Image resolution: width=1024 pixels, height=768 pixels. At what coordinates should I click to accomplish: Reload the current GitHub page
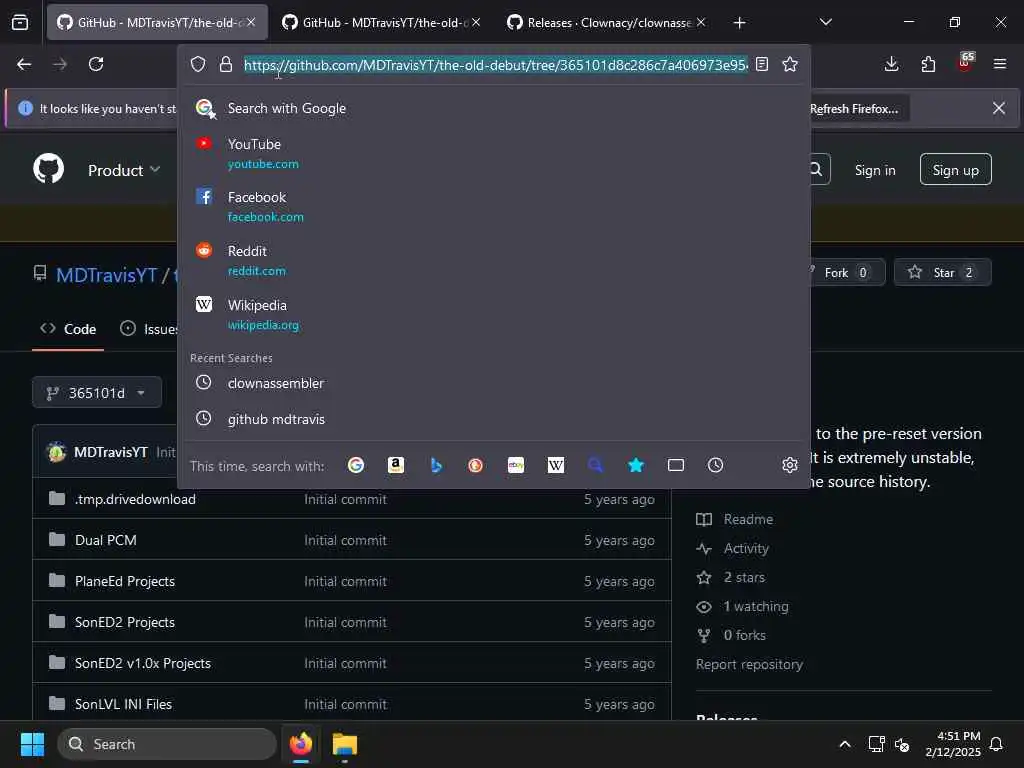96,64
